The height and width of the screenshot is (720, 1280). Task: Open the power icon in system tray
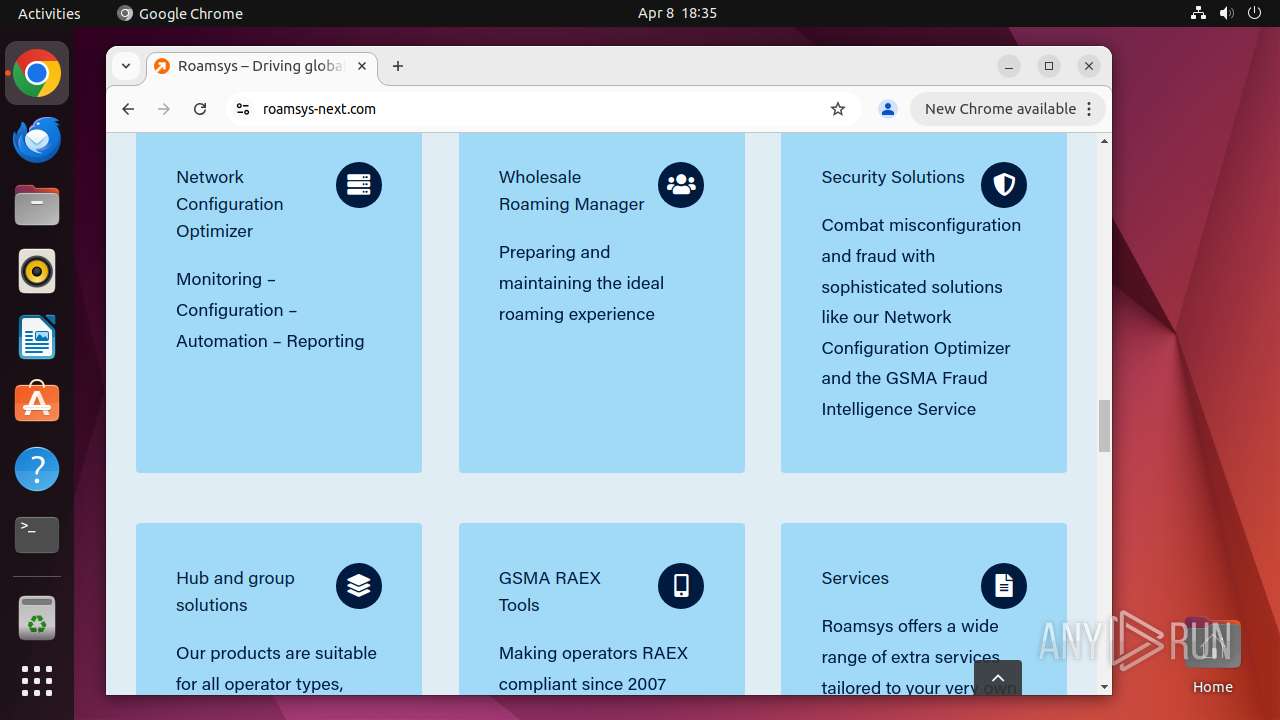[1254, 13]
